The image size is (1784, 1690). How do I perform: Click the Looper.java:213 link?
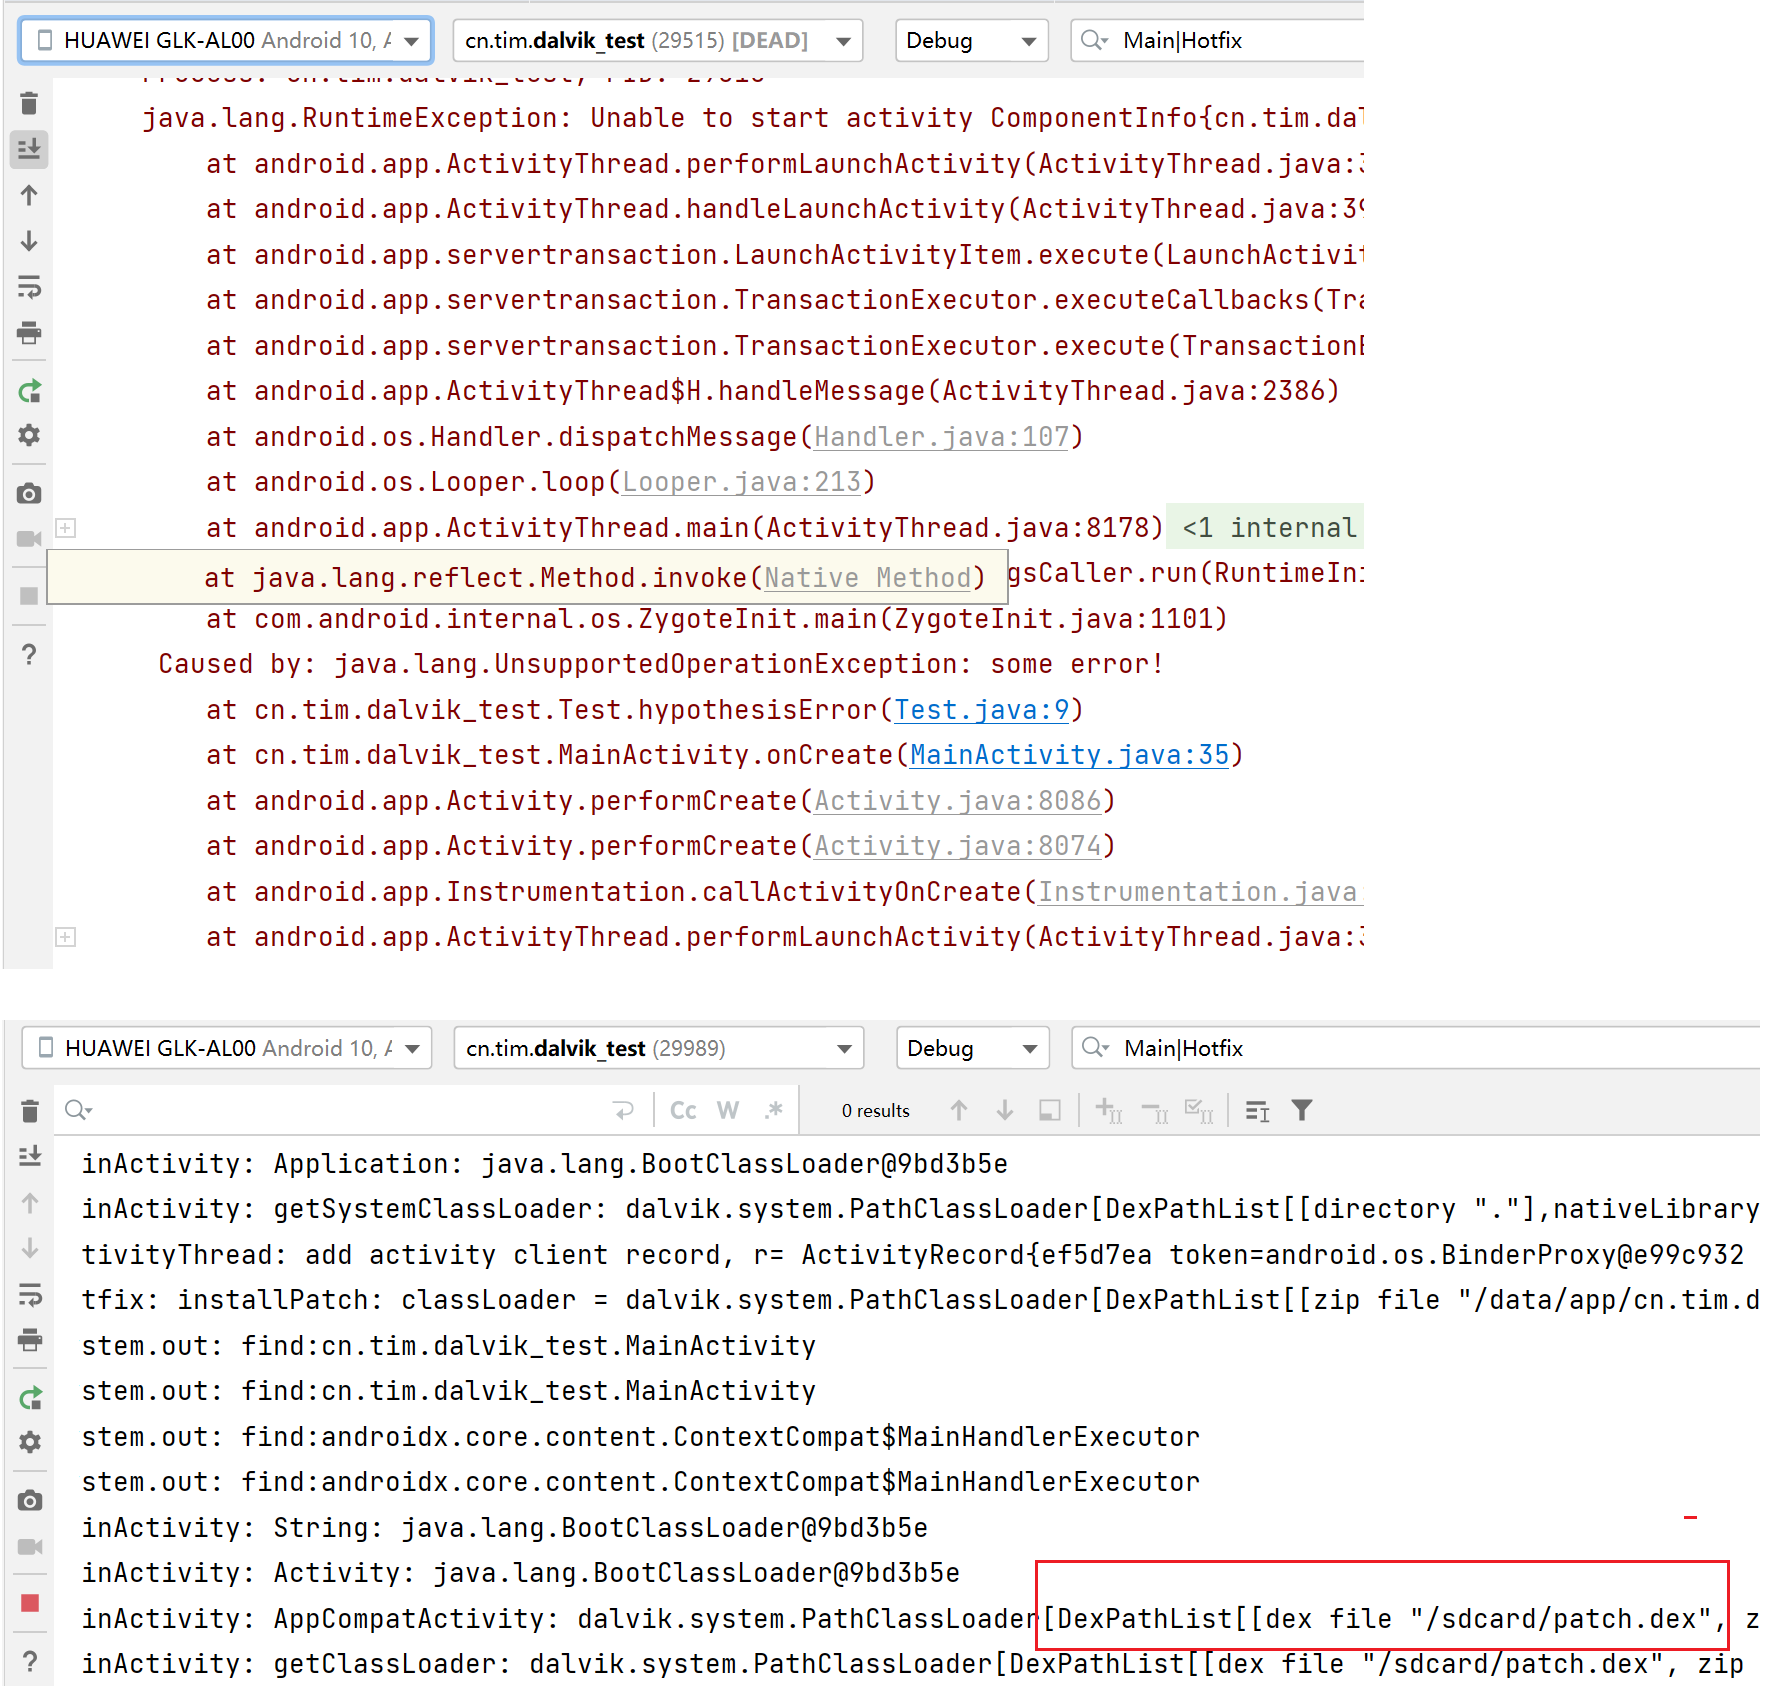click(741, 482)
